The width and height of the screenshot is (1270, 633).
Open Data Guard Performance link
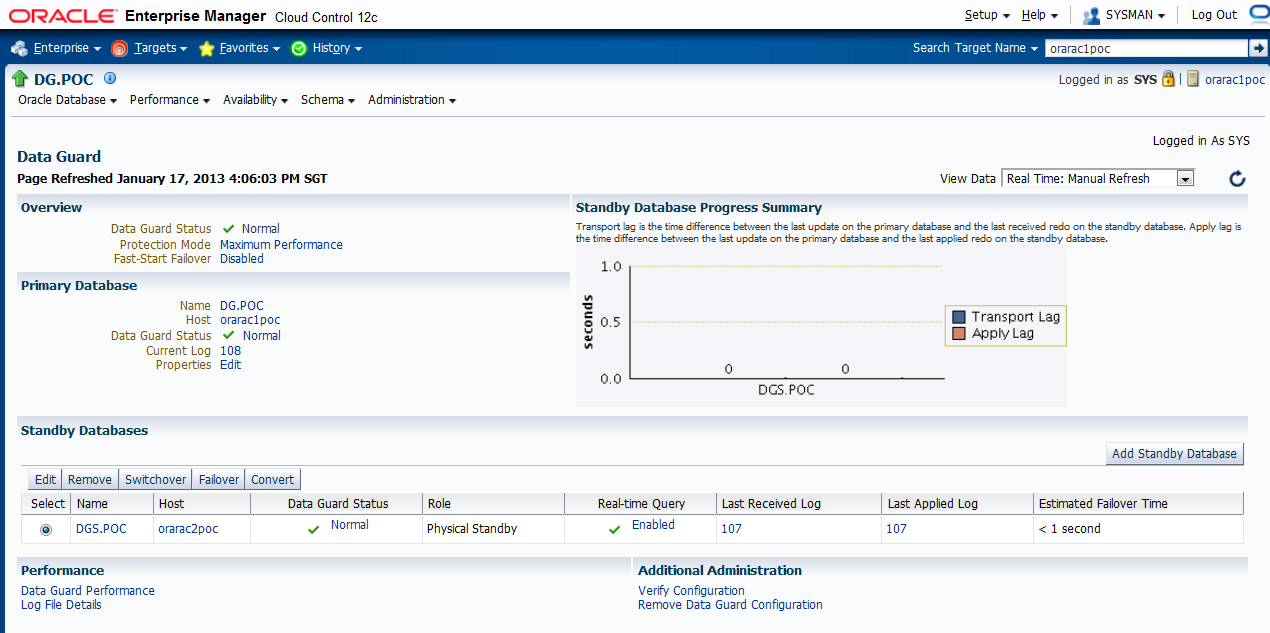pos(88,591)
